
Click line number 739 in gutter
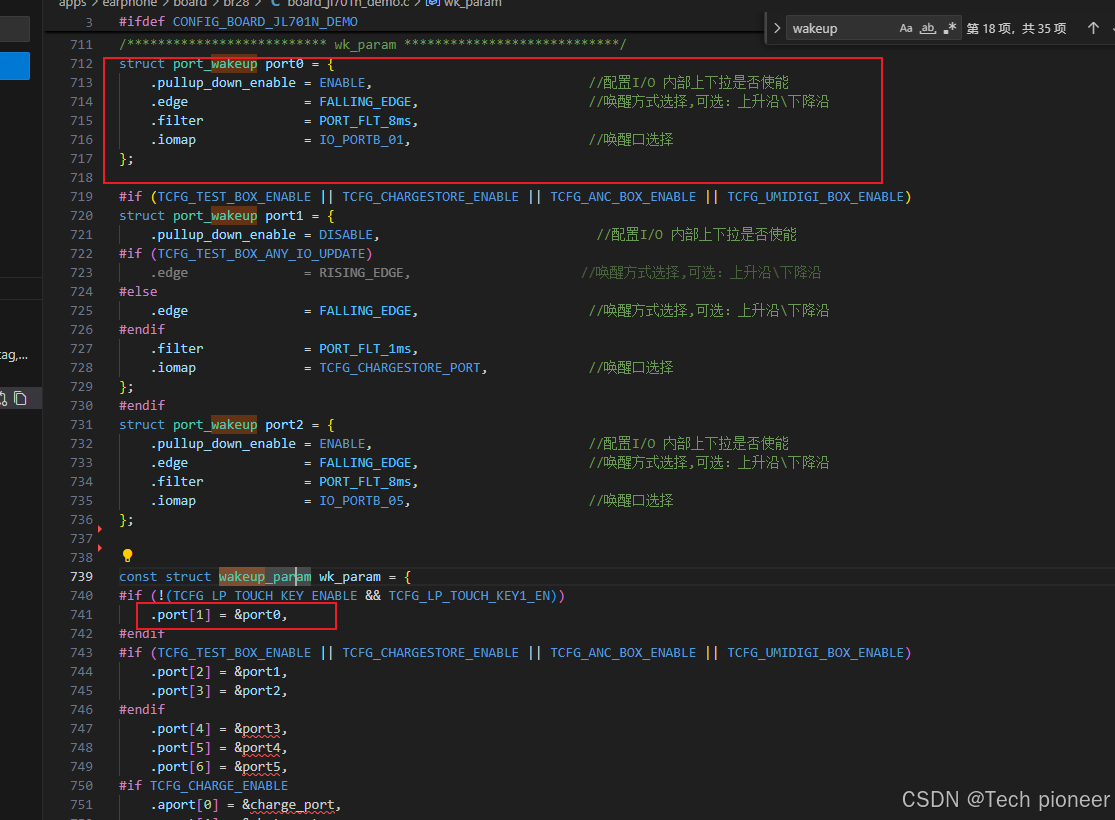pyautogui.click(x=81, y=577)
